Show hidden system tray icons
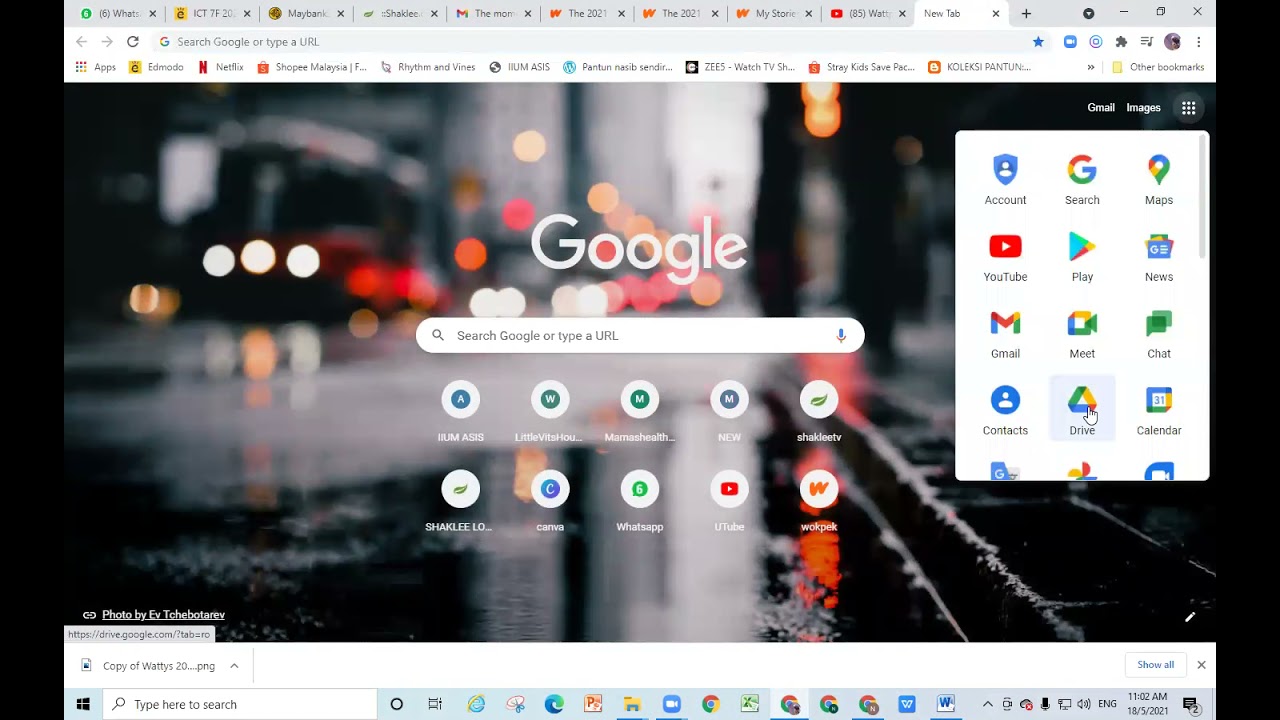 coord(987,704)
